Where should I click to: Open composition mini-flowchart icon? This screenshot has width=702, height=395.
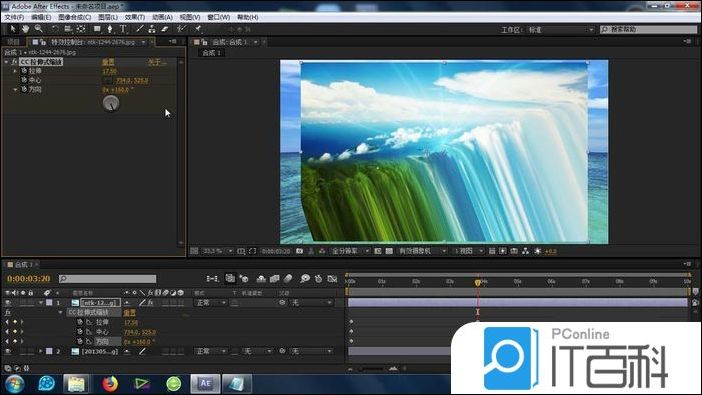(x=212, y=279)
